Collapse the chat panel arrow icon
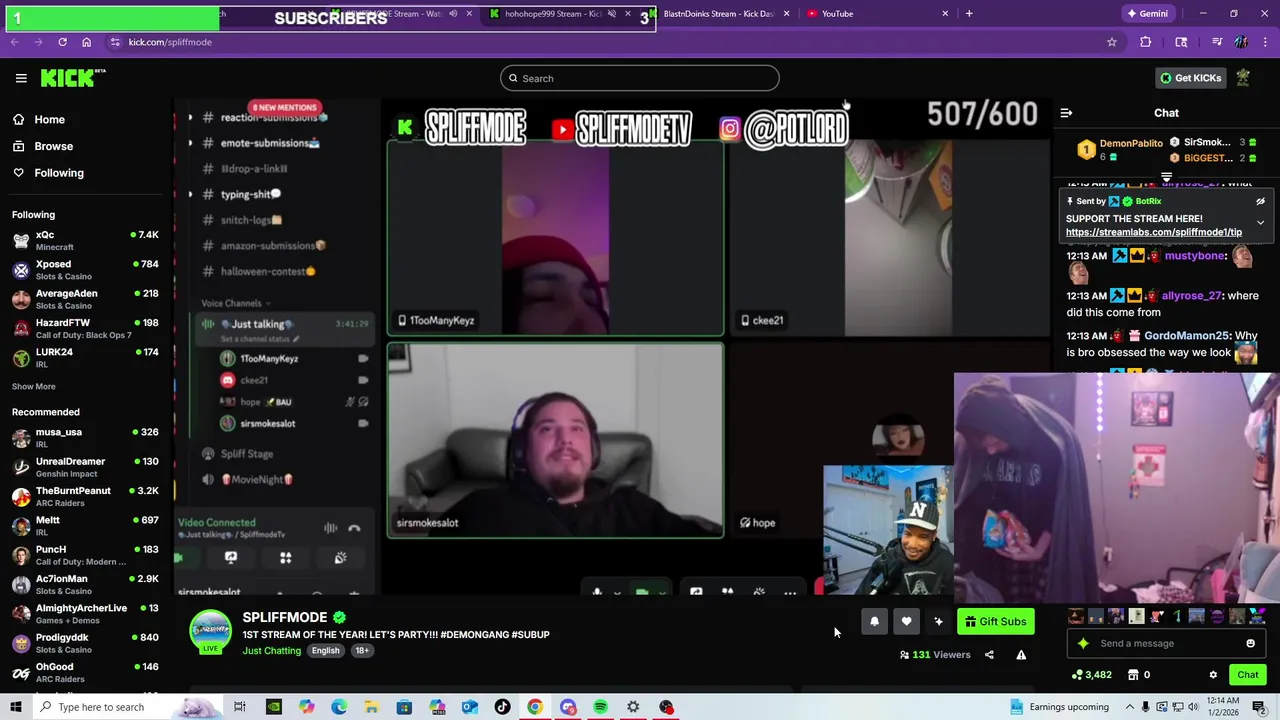Screen dimensions: 1280x720 coord(1066,113)
